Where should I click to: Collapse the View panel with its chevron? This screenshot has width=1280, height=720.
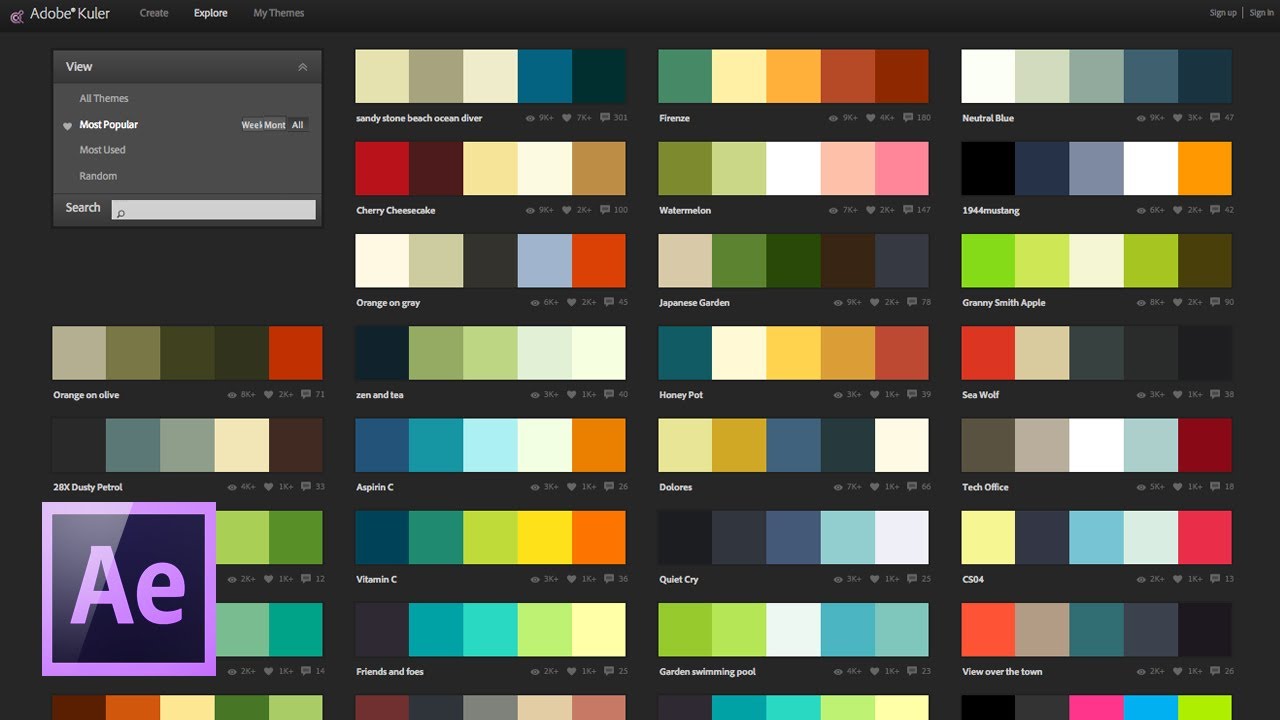(302, 67)
